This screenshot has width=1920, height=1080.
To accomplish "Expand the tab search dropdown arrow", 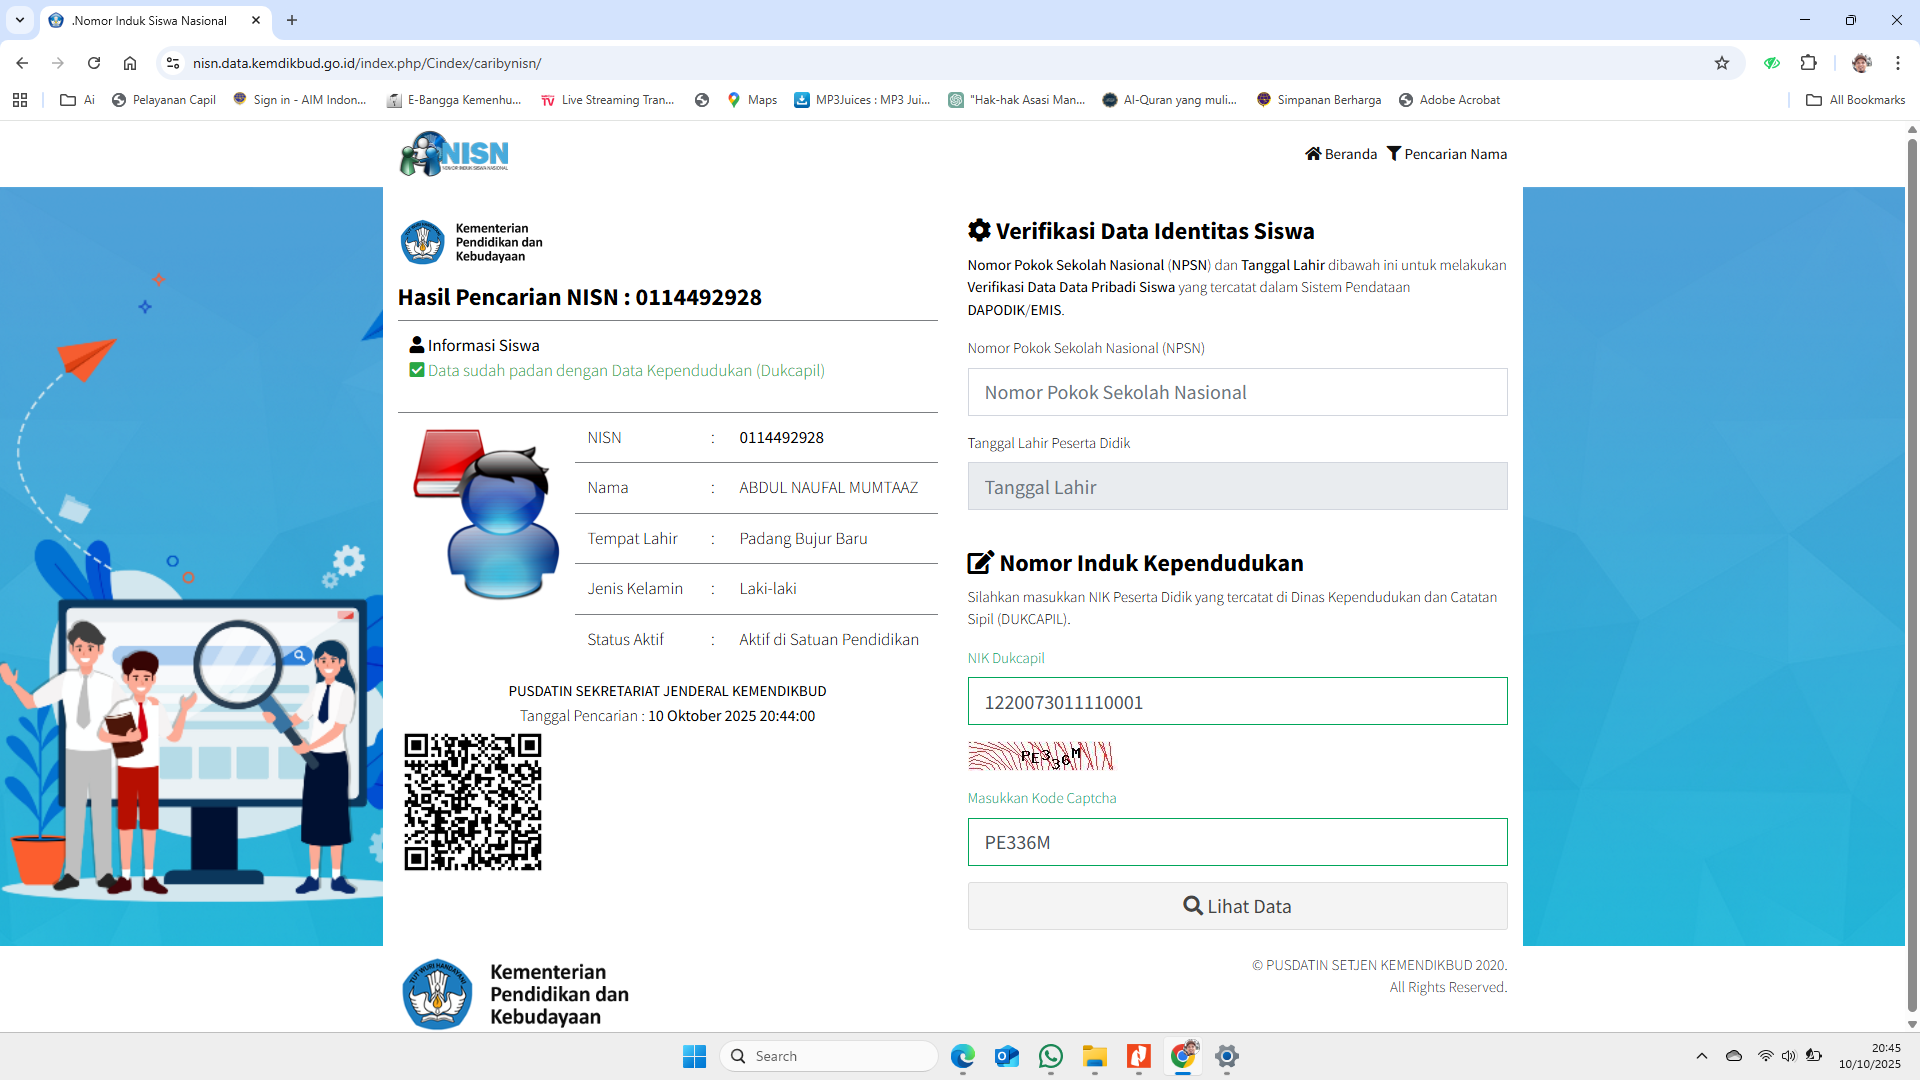I will 20,20.
